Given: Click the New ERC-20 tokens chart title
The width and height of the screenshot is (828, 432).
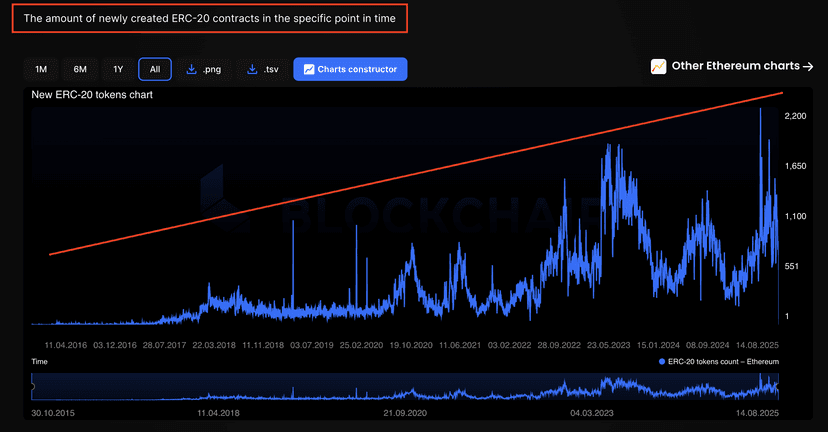Looking at the screenshot, I should pyautogui.click(x=92, y=95).
